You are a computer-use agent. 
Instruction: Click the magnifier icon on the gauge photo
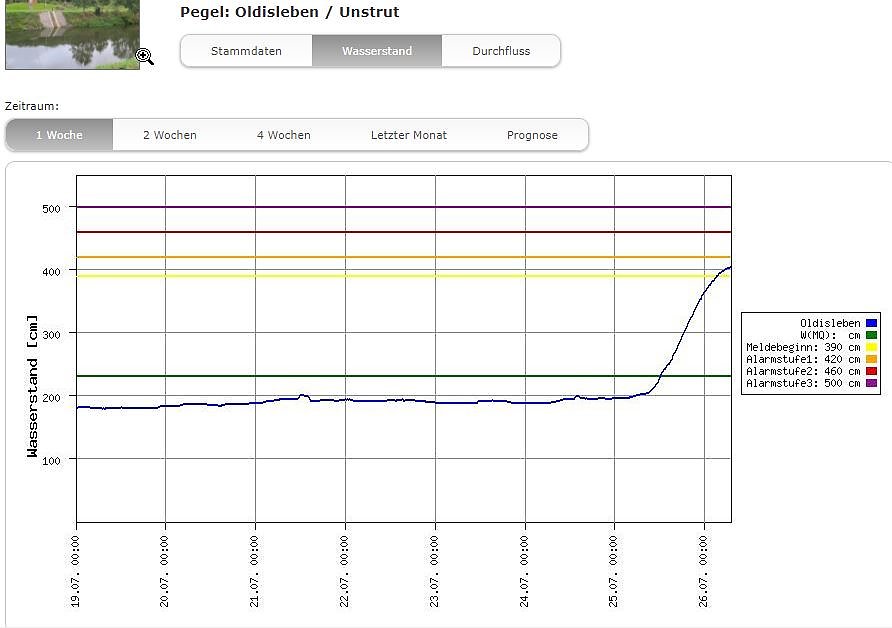tap(145, 57)
